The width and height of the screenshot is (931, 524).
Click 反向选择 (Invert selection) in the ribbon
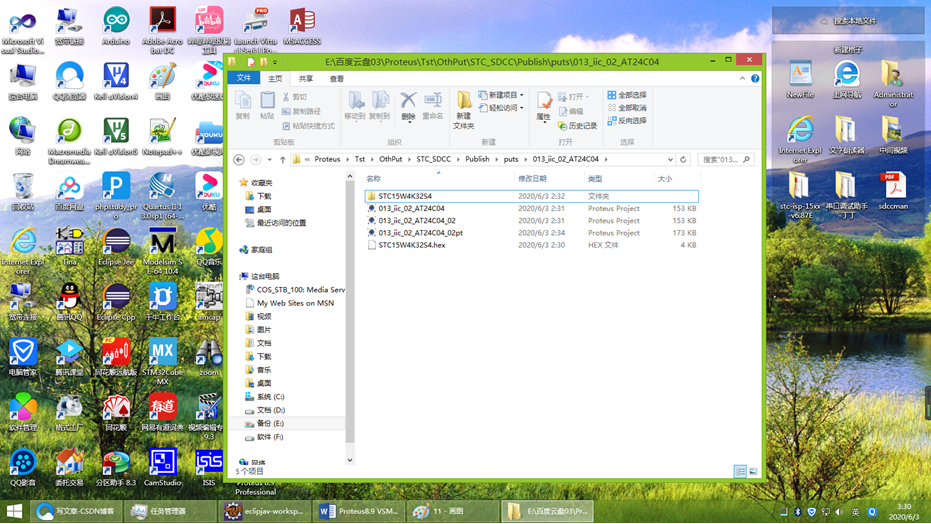click(627, 120)
